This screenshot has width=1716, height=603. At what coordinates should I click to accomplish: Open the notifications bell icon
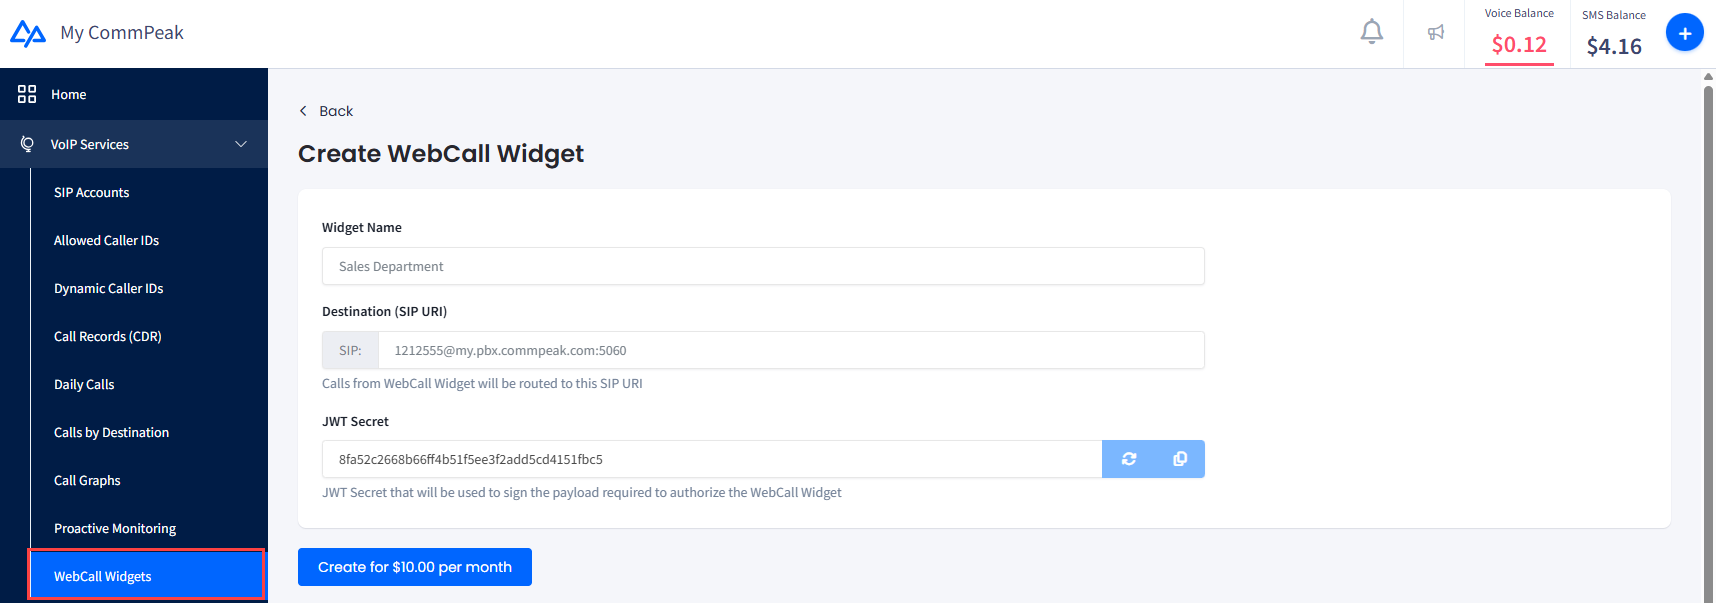pyautogui.click(x=1371, y=31)
